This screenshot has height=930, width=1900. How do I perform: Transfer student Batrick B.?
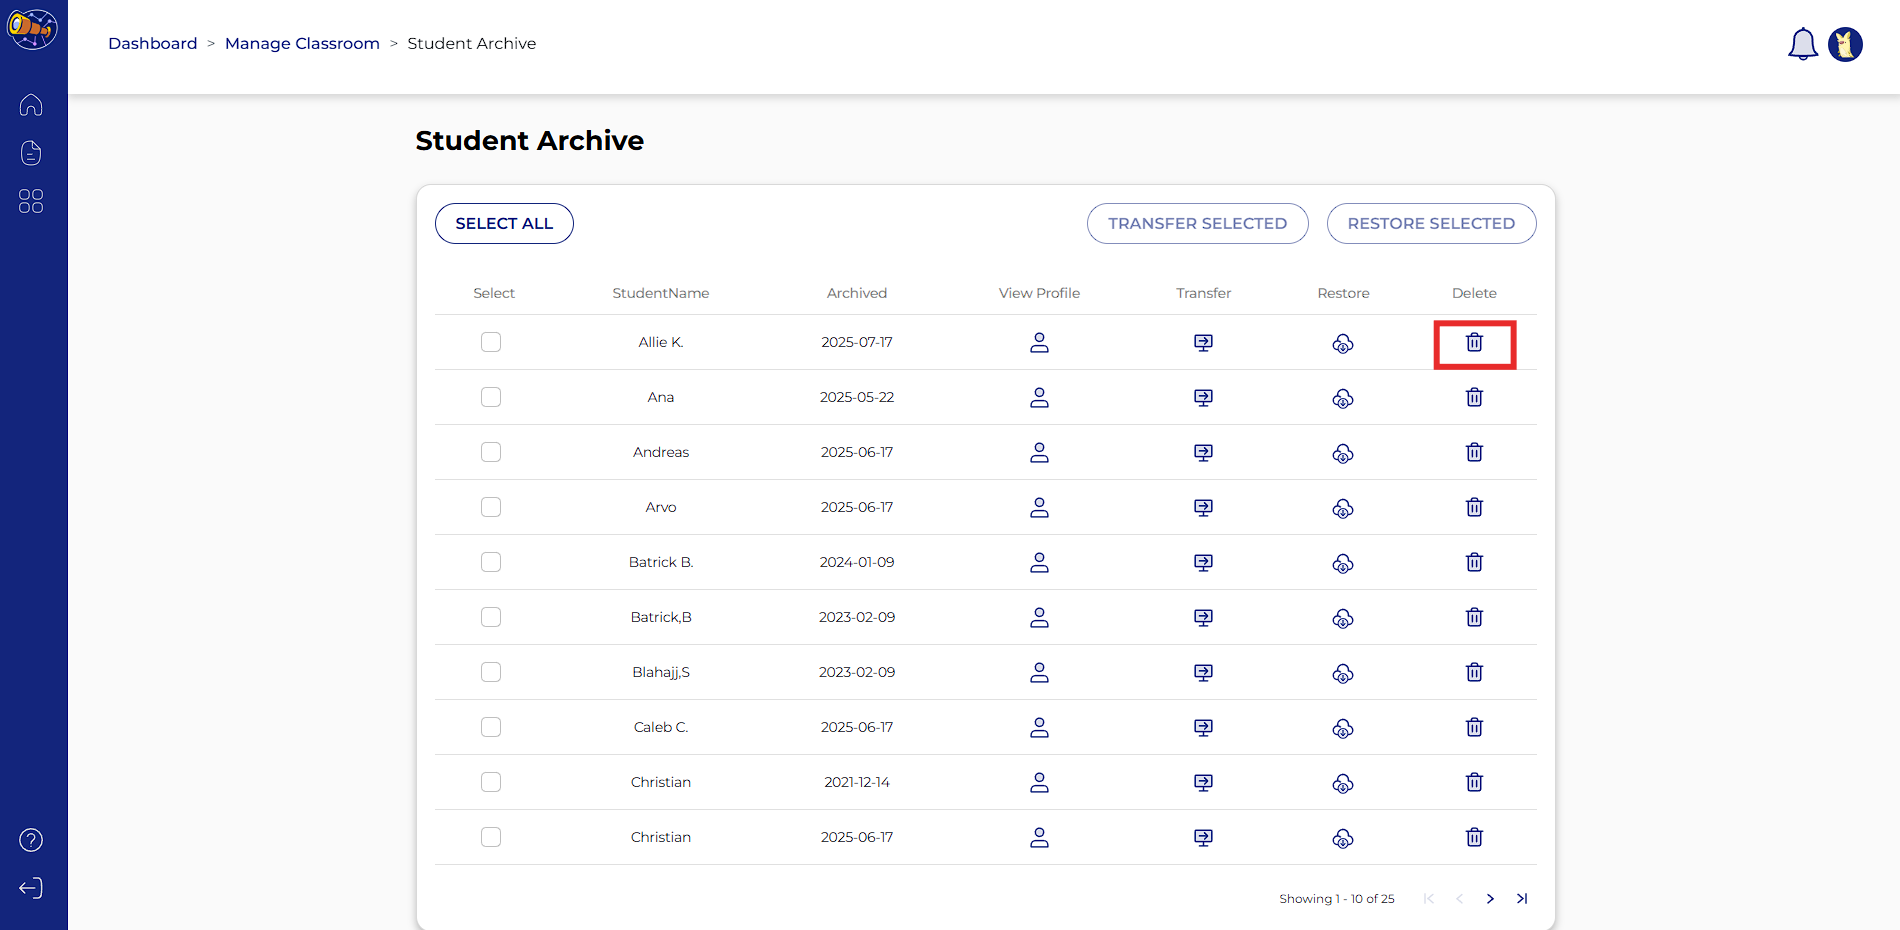[1204, 563]
